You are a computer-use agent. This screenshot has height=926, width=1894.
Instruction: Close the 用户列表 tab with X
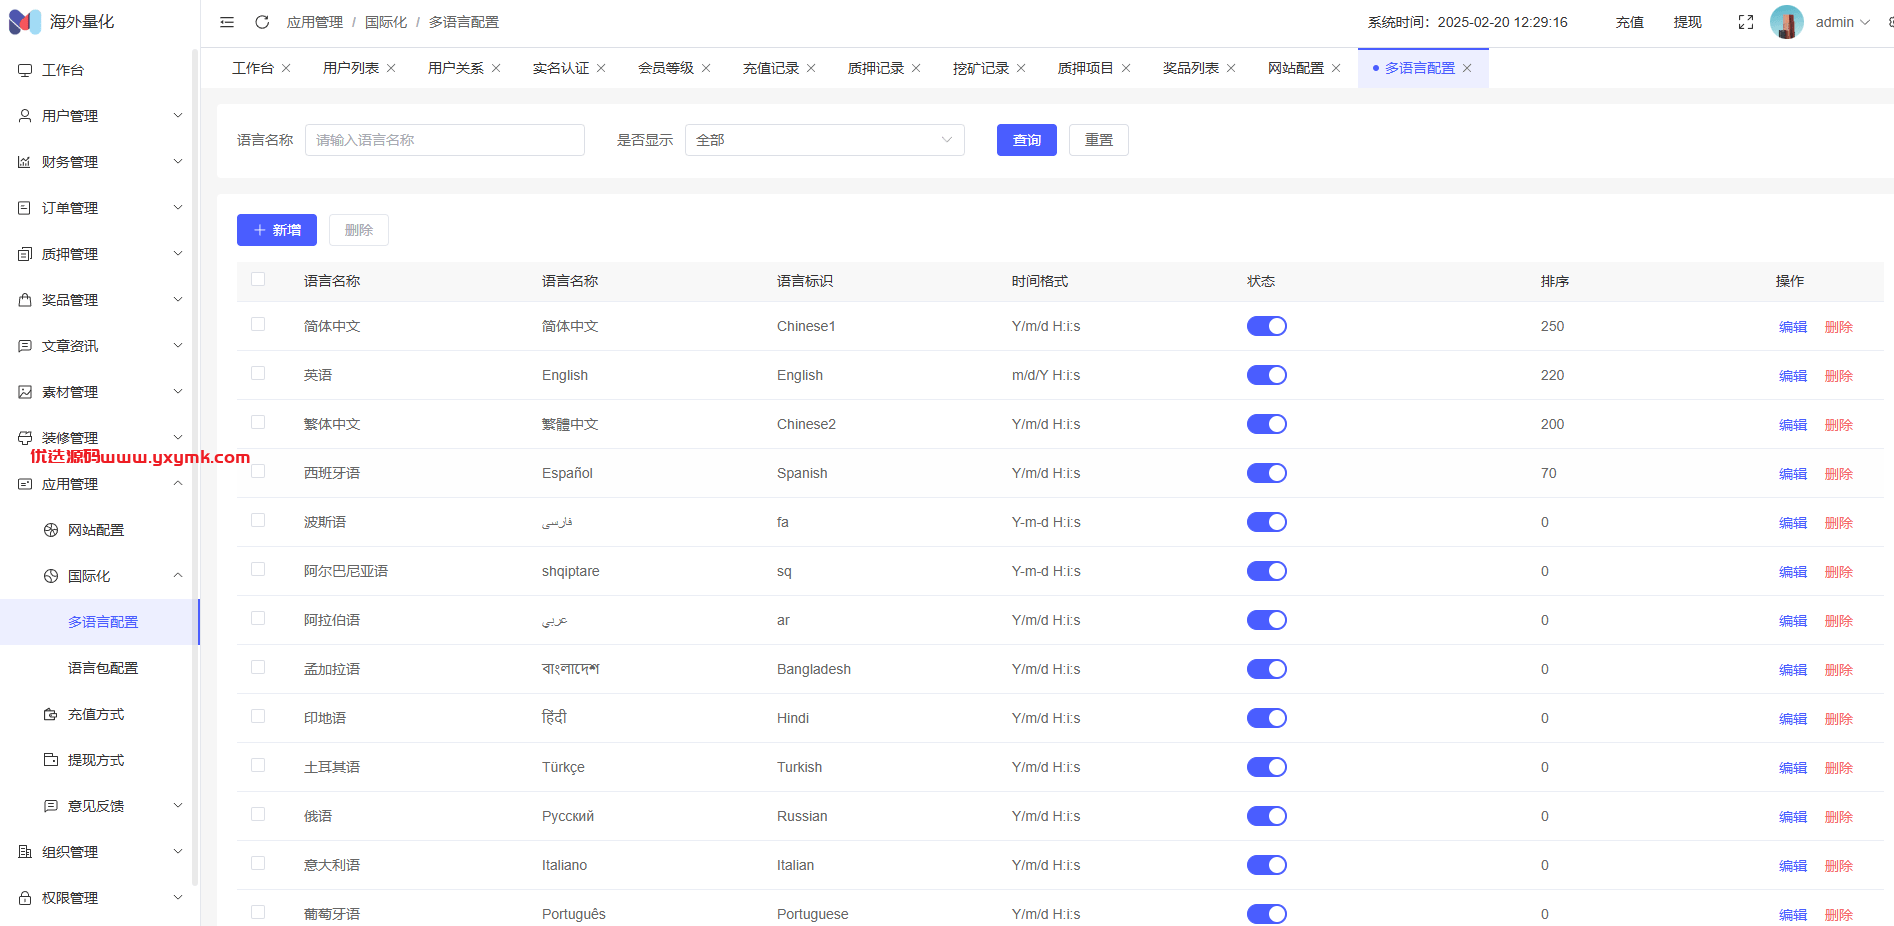tap(391, 68)
